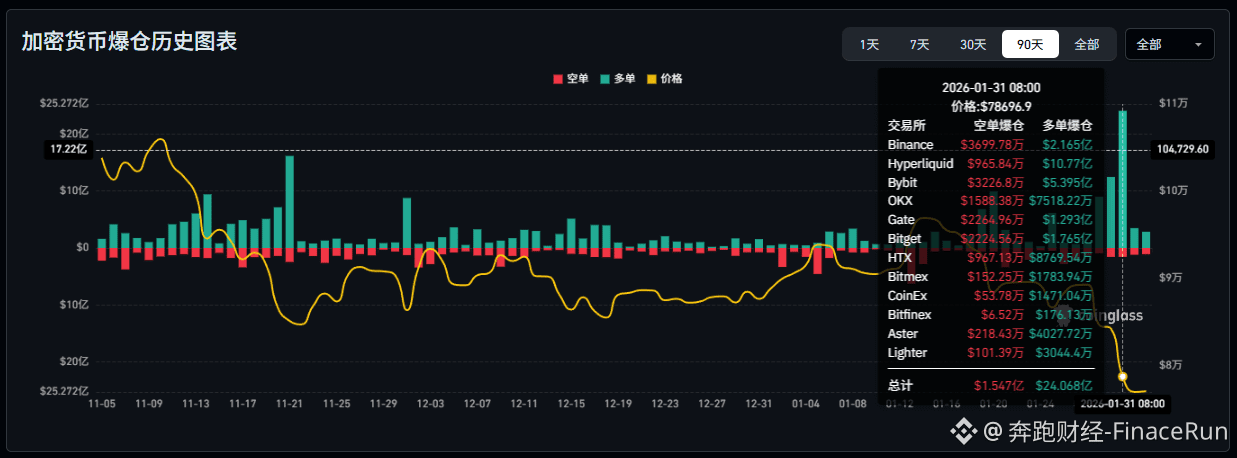Click the OKX row in tooltip
This screenshot has height=458, width=1237.
(990, 201)
